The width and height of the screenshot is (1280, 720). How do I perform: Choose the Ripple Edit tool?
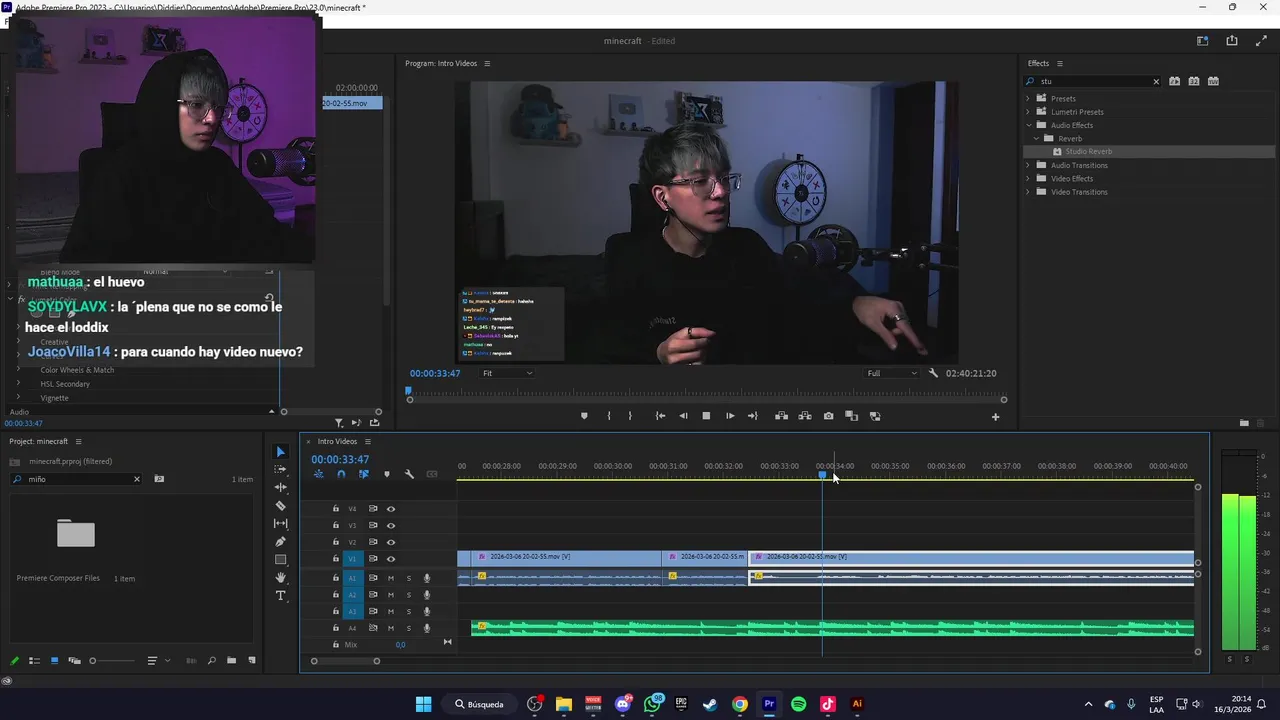pos(280,488)
